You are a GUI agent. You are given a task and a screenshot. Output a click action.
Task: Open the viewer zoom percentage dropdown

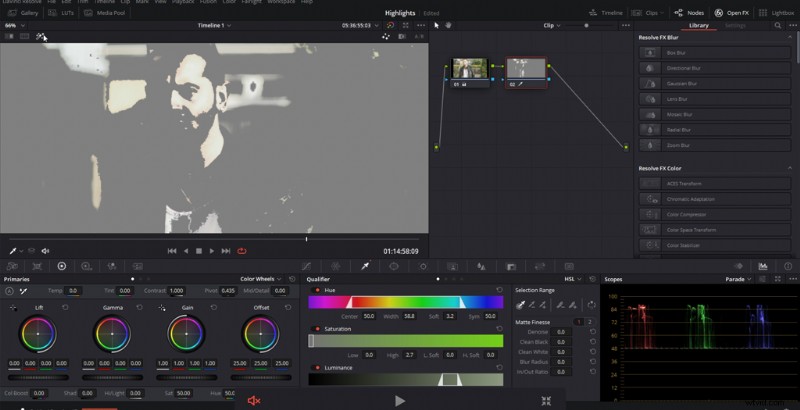click(x=14, y=25)
